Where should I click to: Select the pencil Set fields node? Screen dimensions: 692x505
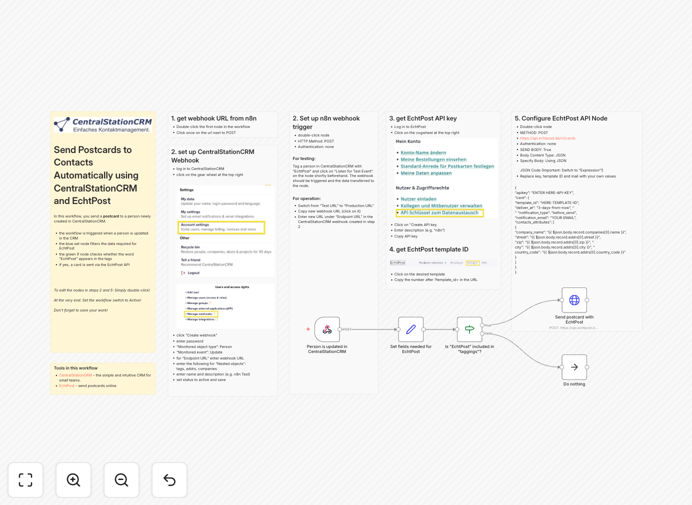click(x=411, y=329)
